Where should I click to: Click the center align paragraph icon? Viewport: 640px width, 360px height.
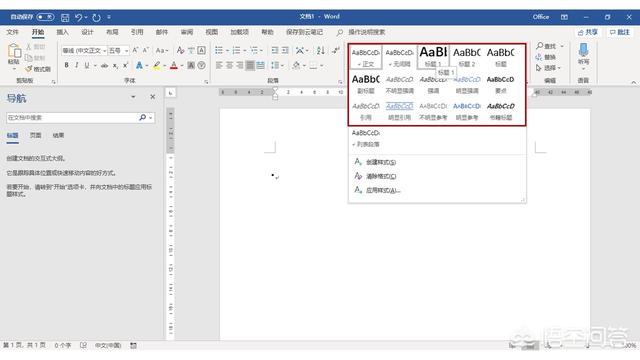230,65
